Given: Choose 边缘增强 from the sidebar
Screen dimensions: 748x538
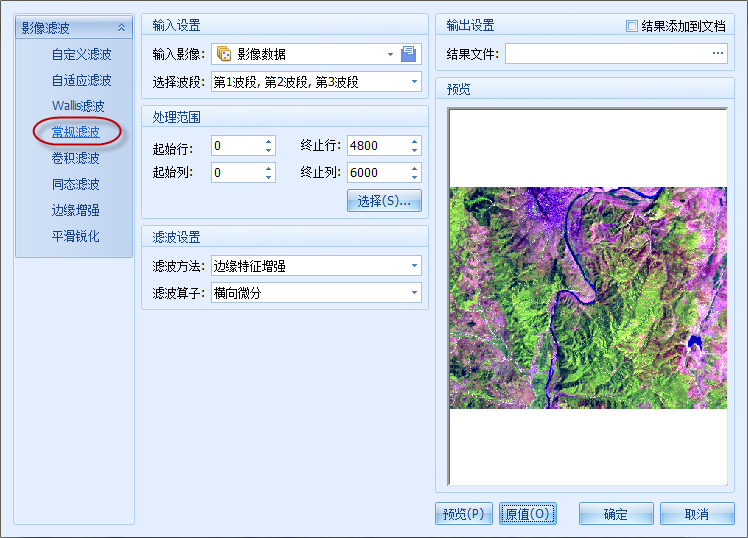Looking at the screenshot, I should pyautogui.click(x=76, y=210).
